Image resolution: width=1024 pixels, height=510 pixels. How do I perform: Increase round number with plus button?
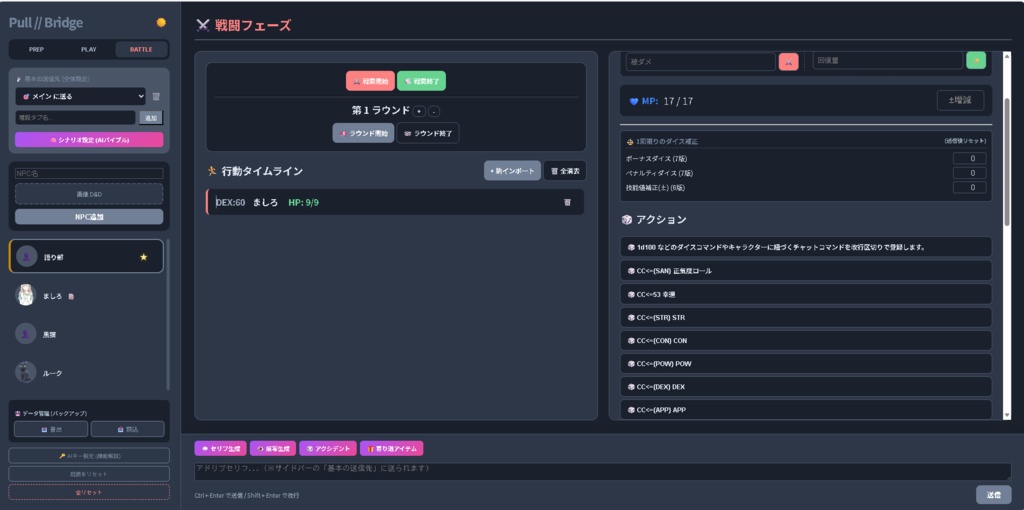[419, 112]
